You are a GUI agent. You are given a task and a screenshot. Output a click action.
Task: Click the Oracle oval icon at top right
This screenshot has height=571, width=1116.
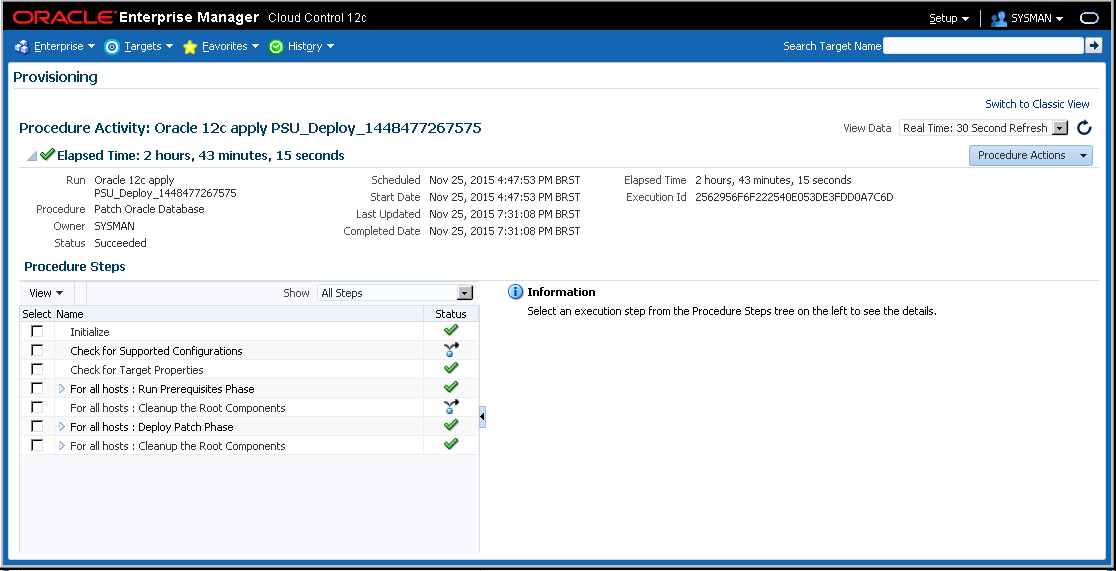(1090, 19)
